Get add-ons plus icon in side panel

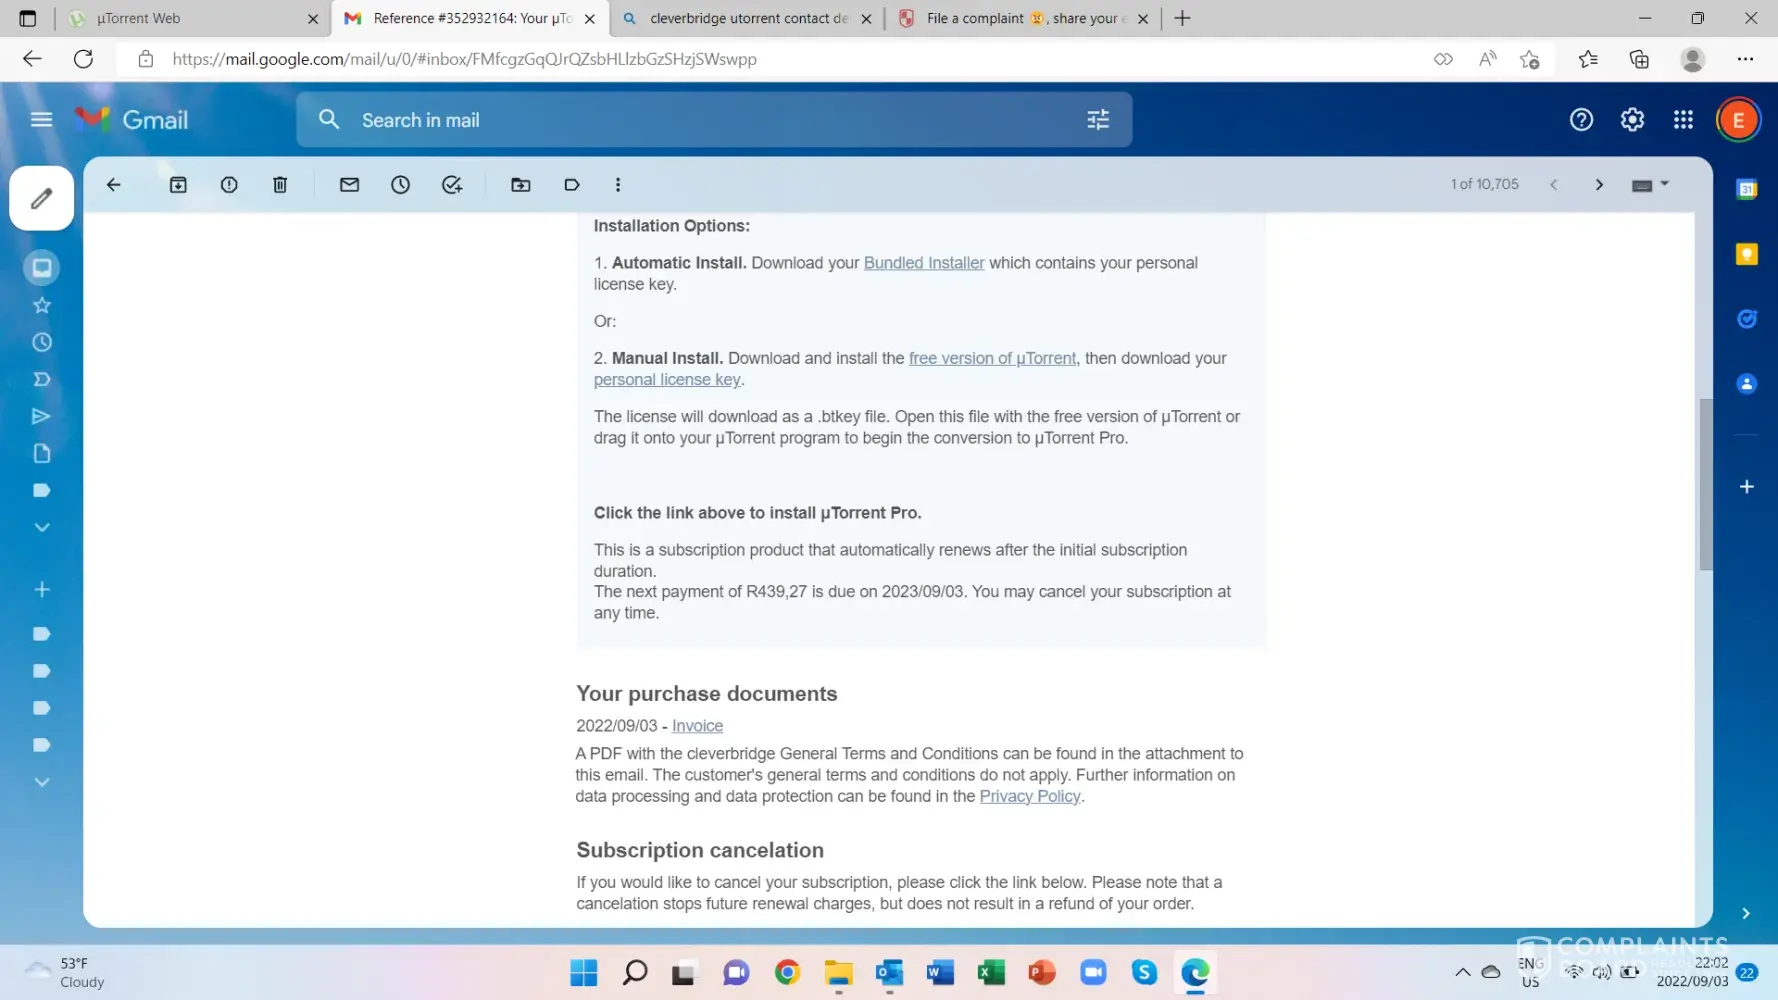1747,487
